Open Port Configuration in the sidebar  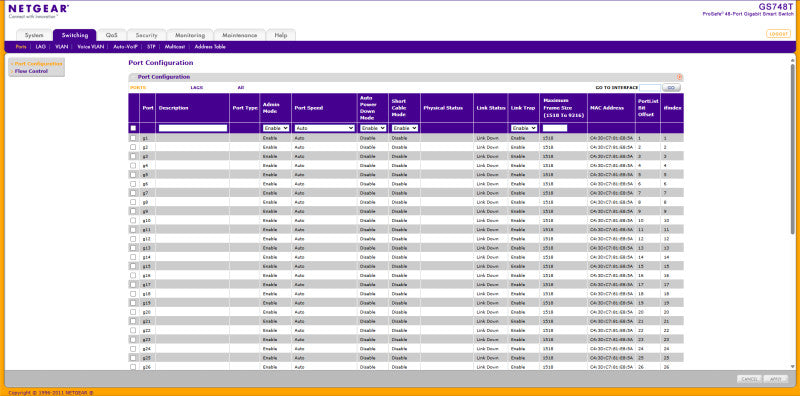pyautogui.click(x=38, y=64)
